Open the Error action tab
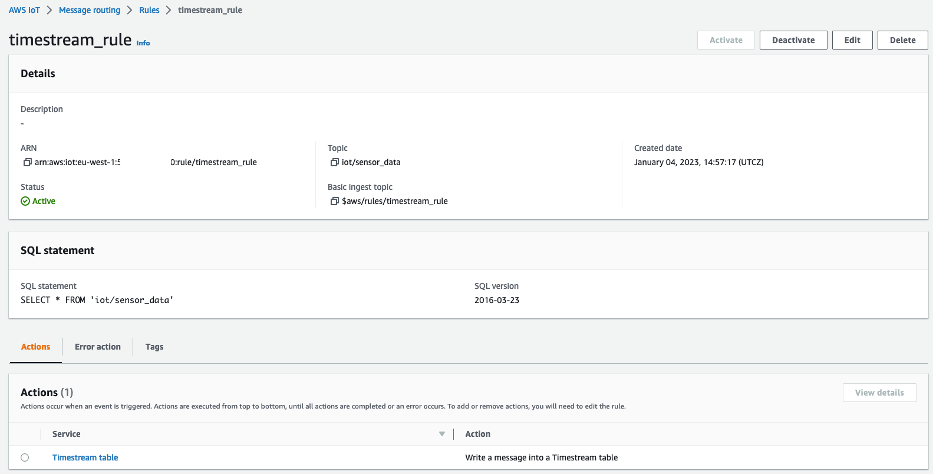Viewport: 933px width, 474px height. click(98, 347)
